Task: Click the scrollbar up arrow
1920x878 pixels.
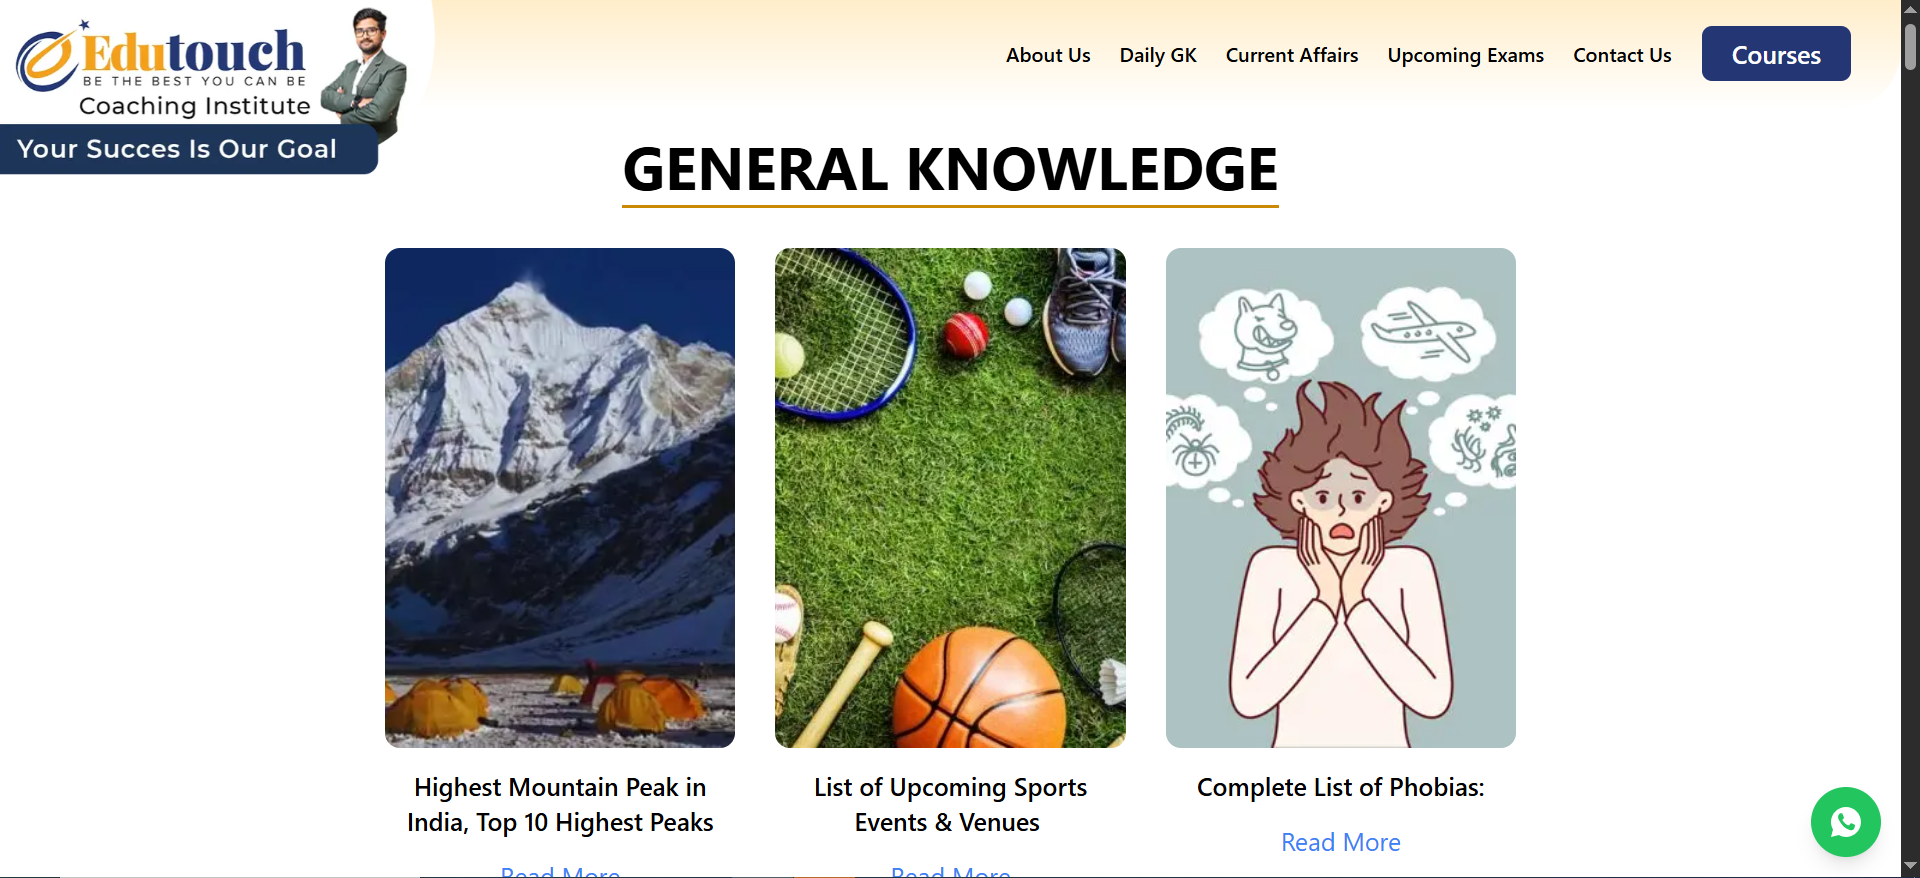Action: pos(1910,8)
